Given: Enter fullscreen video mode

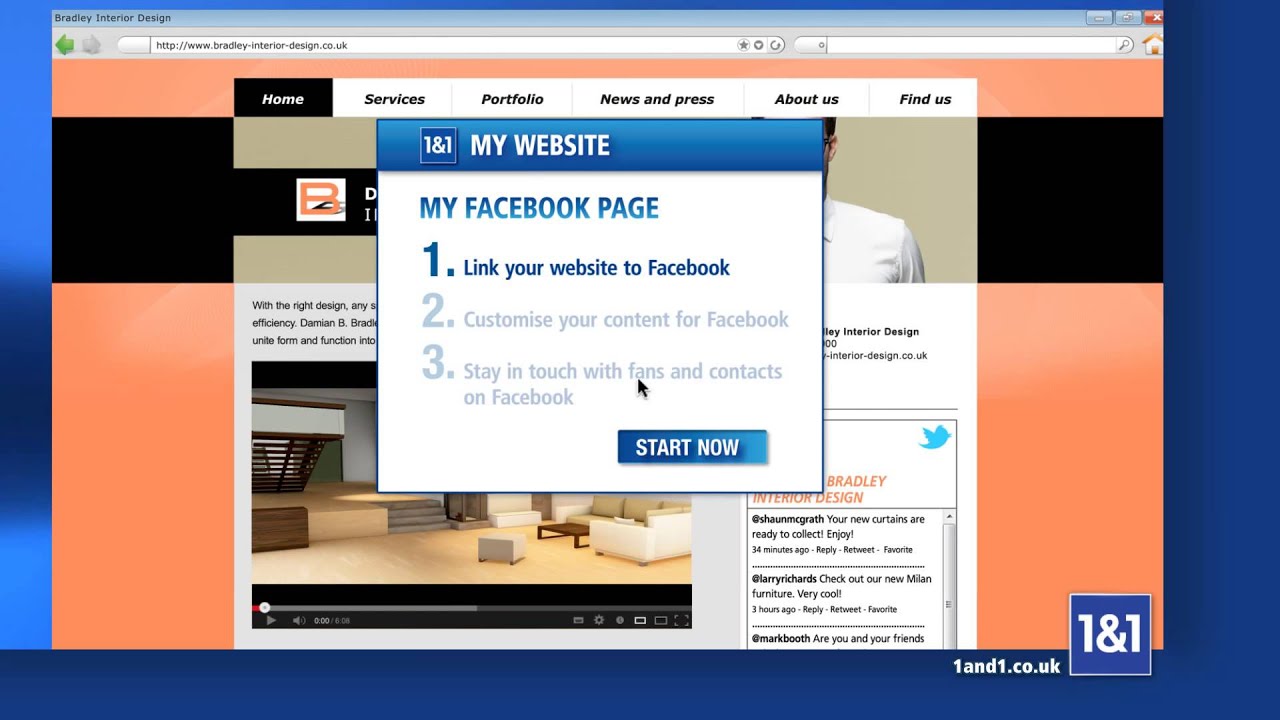Looking at the screenshot, I should coord(681,620).
